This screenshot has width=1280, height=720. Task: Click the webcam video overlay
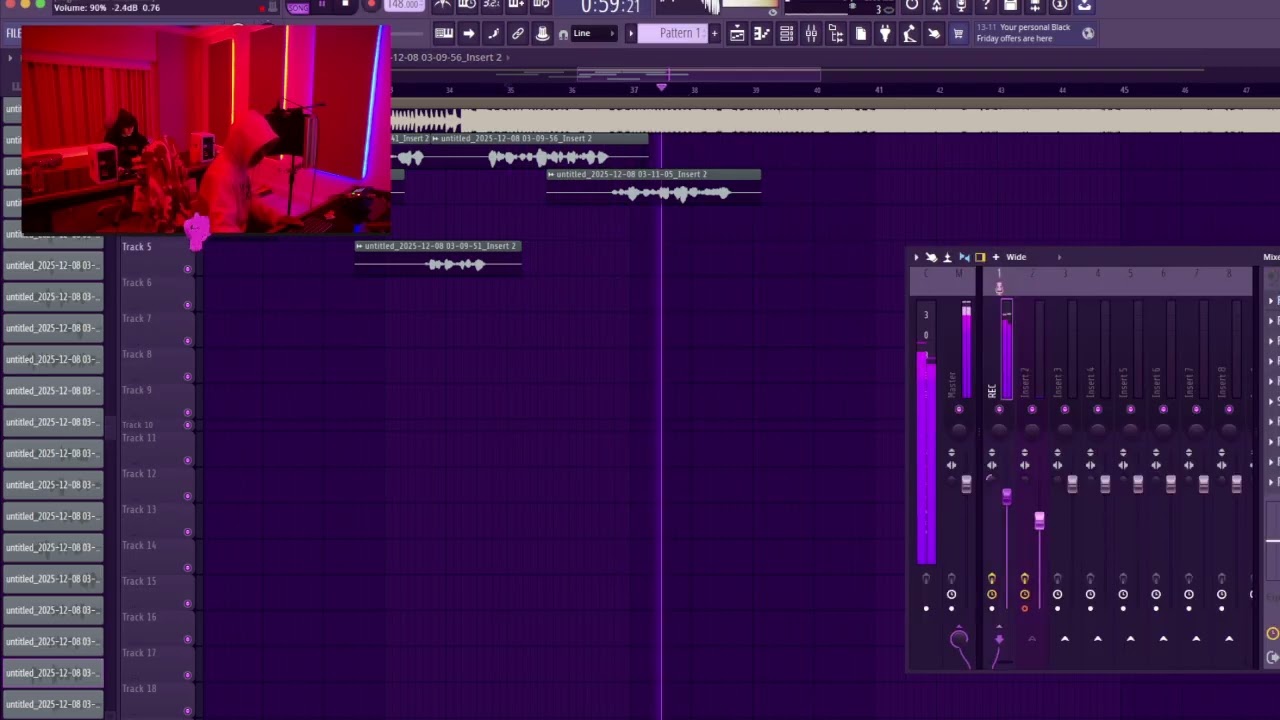tap(205, 130)
